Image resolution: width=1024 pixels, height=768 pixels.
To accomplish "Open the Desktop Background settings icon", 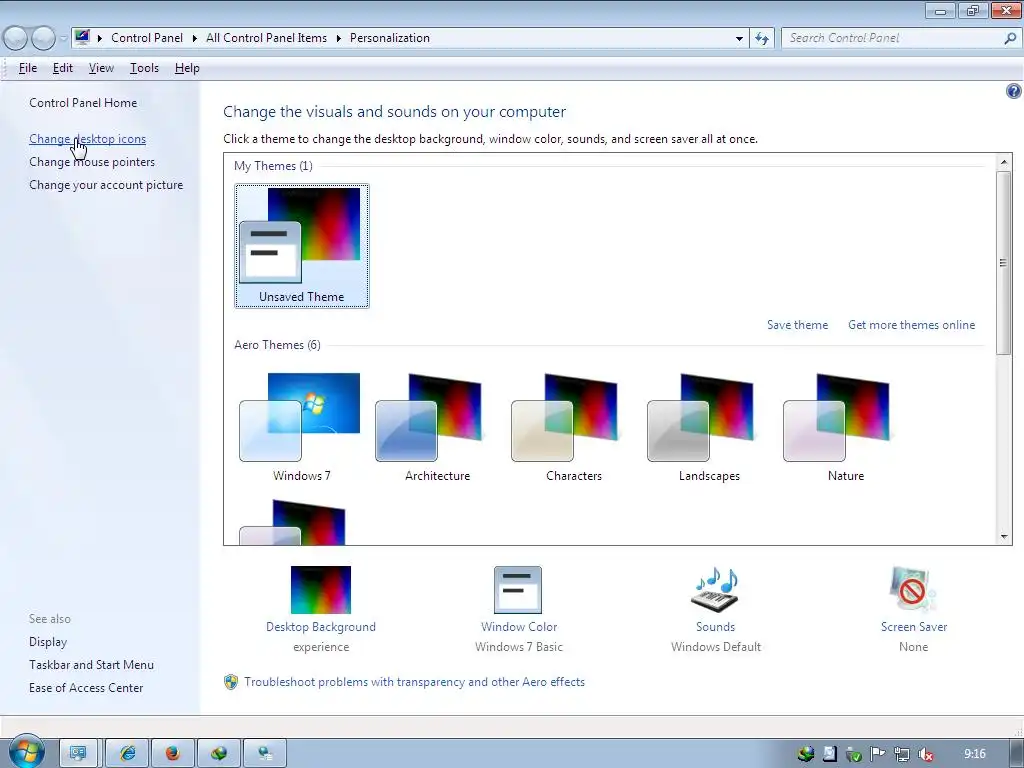I will click(x=321, y=590).
